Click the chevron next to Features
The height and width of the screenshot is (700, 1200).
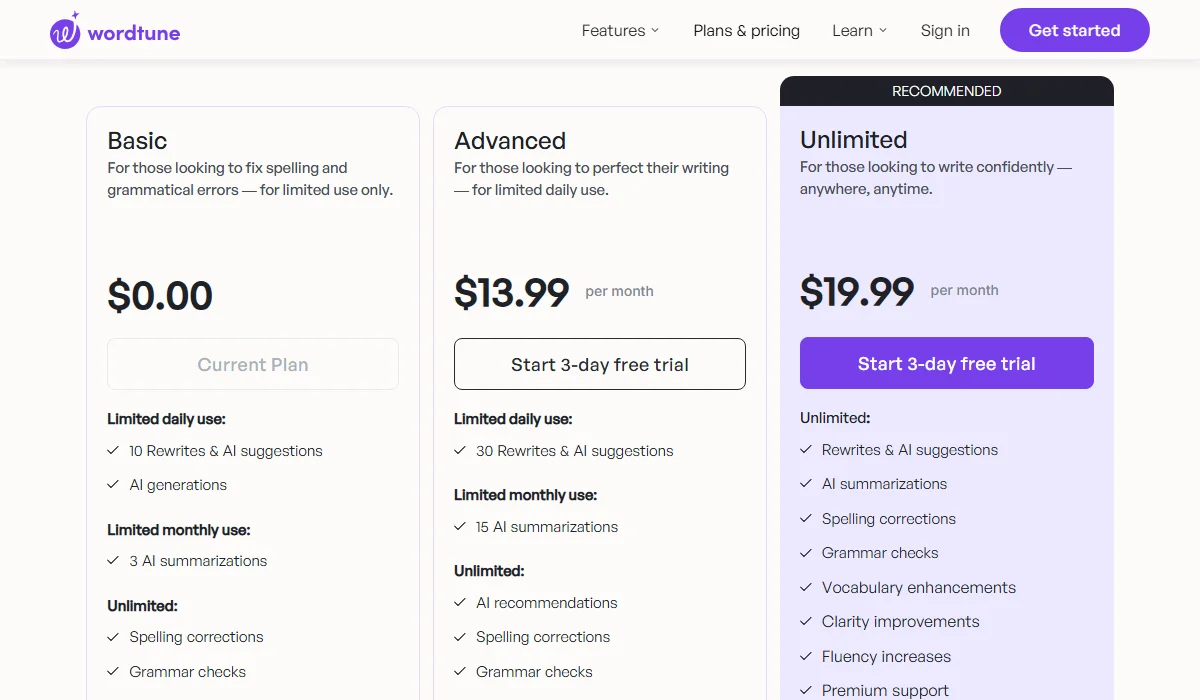tap(655, 31)
